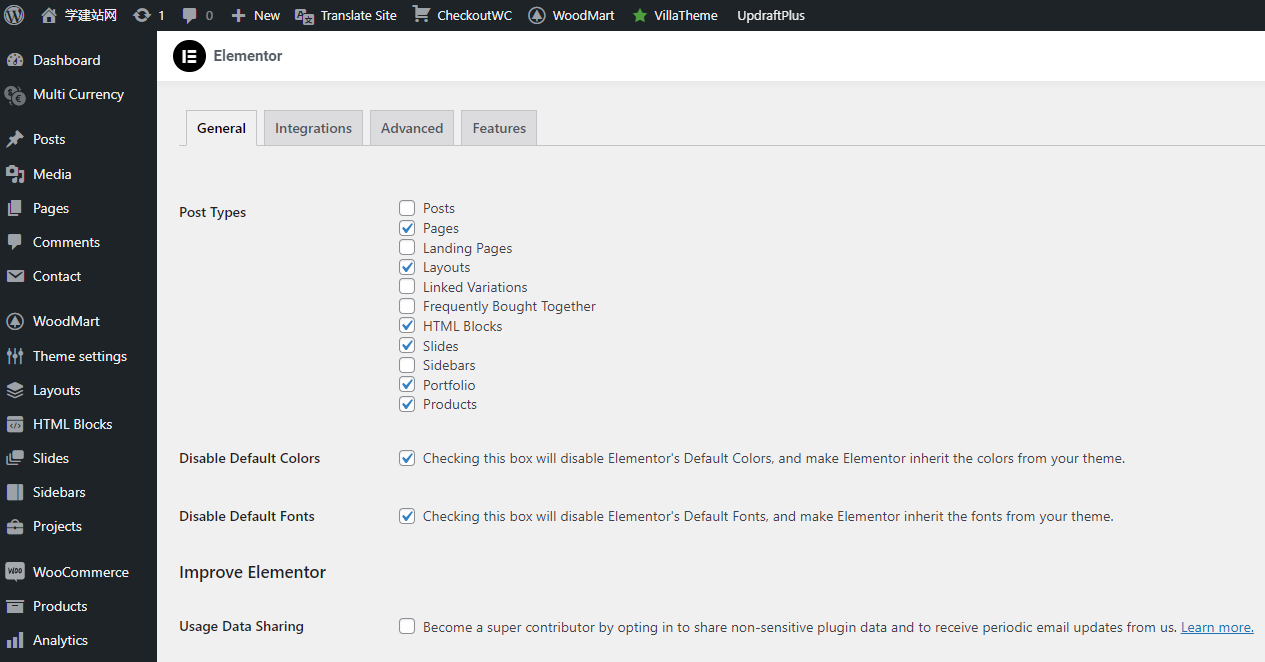Check the Landing Pages checkbox
Image resolution: width=1265 pixels, height=662 pixels.
tap(407, 247)
